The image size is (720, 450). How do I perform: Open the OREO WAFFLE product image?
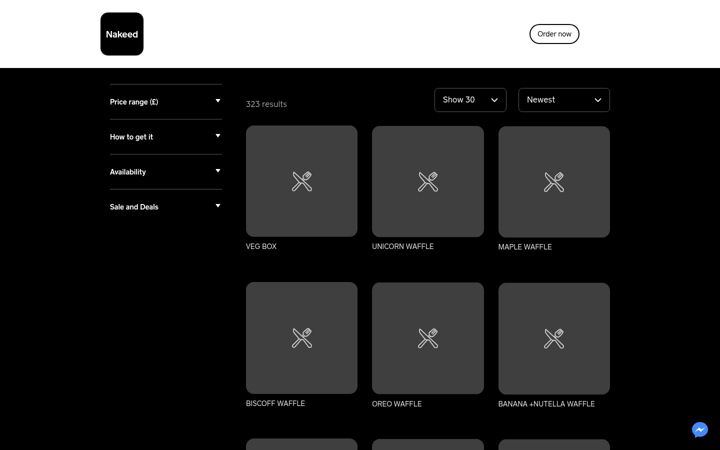point(428,338)
